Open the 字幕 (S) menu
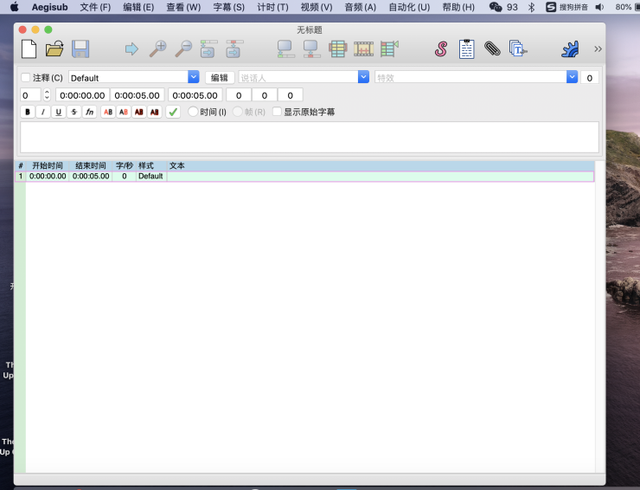640x490 pixels. 229,7
